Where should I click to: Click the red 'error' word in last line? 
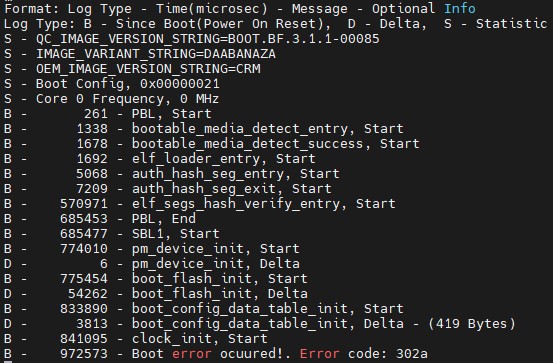click(x=192, y=353)
